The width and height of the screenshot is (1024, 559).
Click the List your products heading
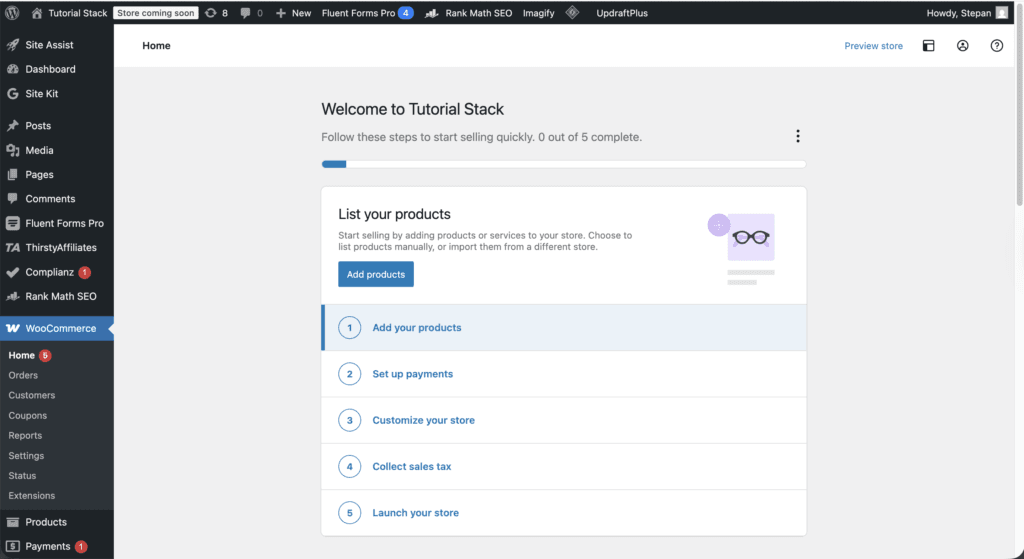pyautogui.click(x=394, y=214)
